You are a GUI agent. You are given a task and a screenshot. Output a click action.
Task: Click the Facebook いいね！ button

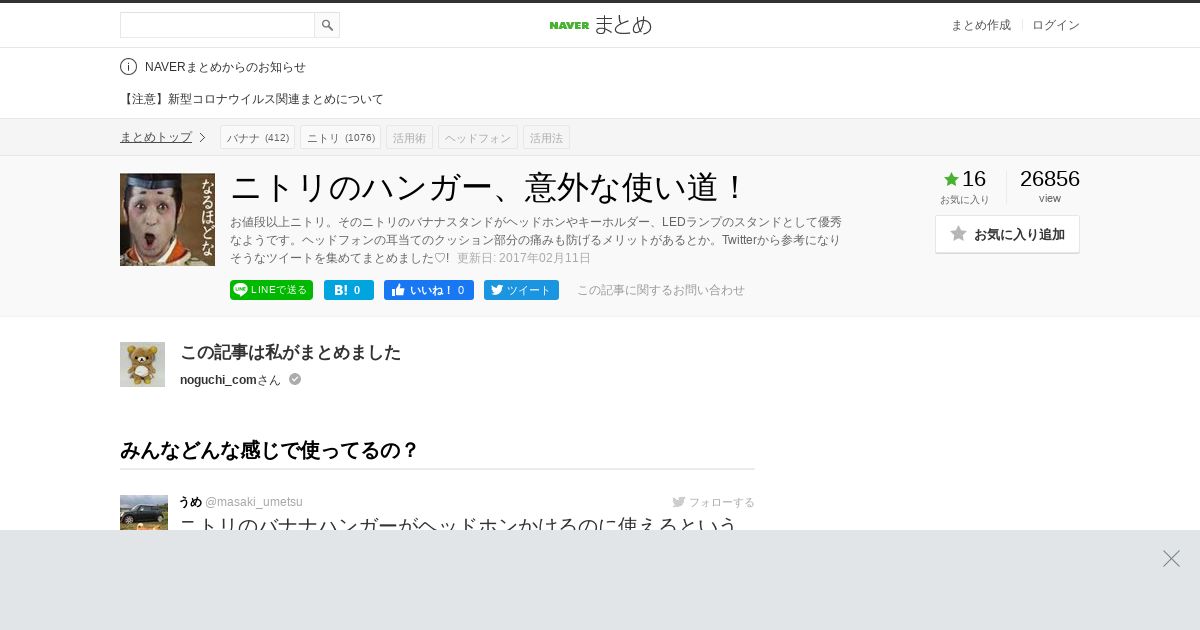(x=428, y=290)
